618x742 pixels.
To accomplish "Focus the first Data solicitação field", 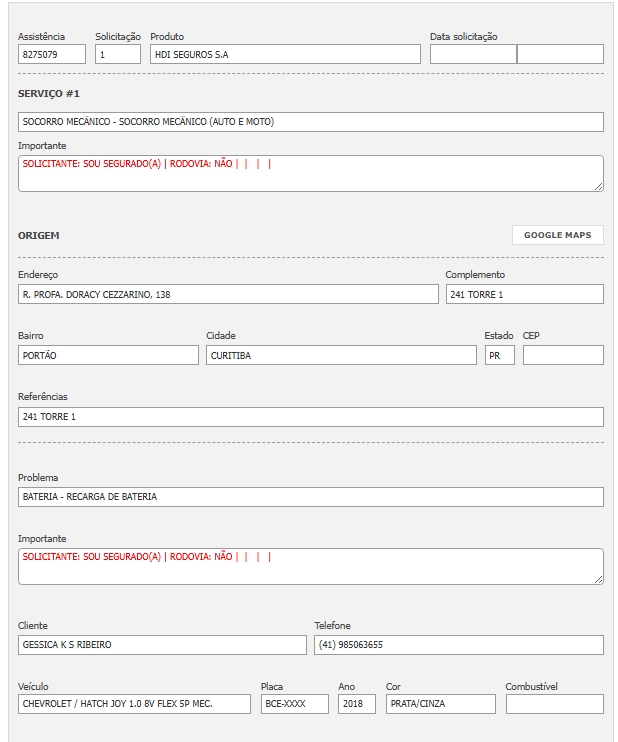I will 473,54.
